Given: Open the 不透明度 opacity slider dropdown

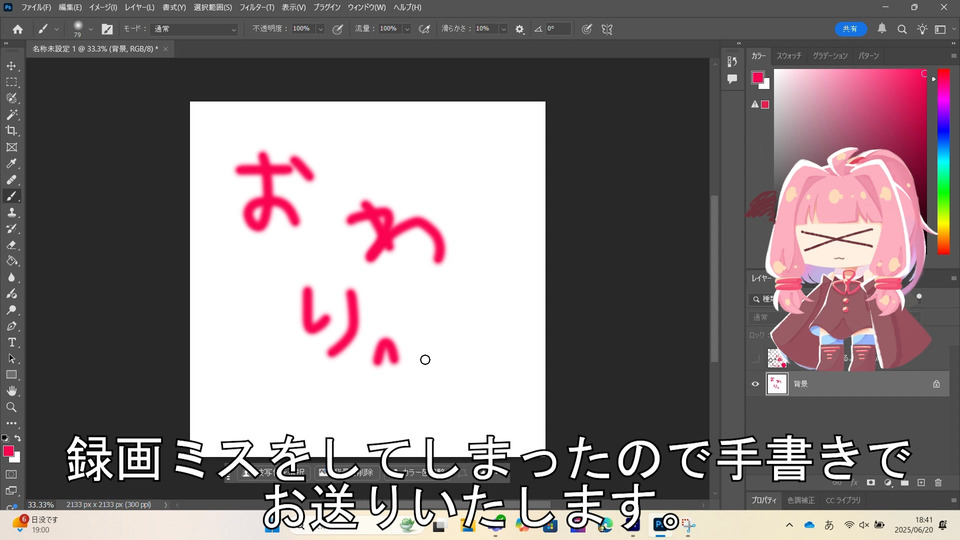Looking at the screenshot, I should point(320,29).
